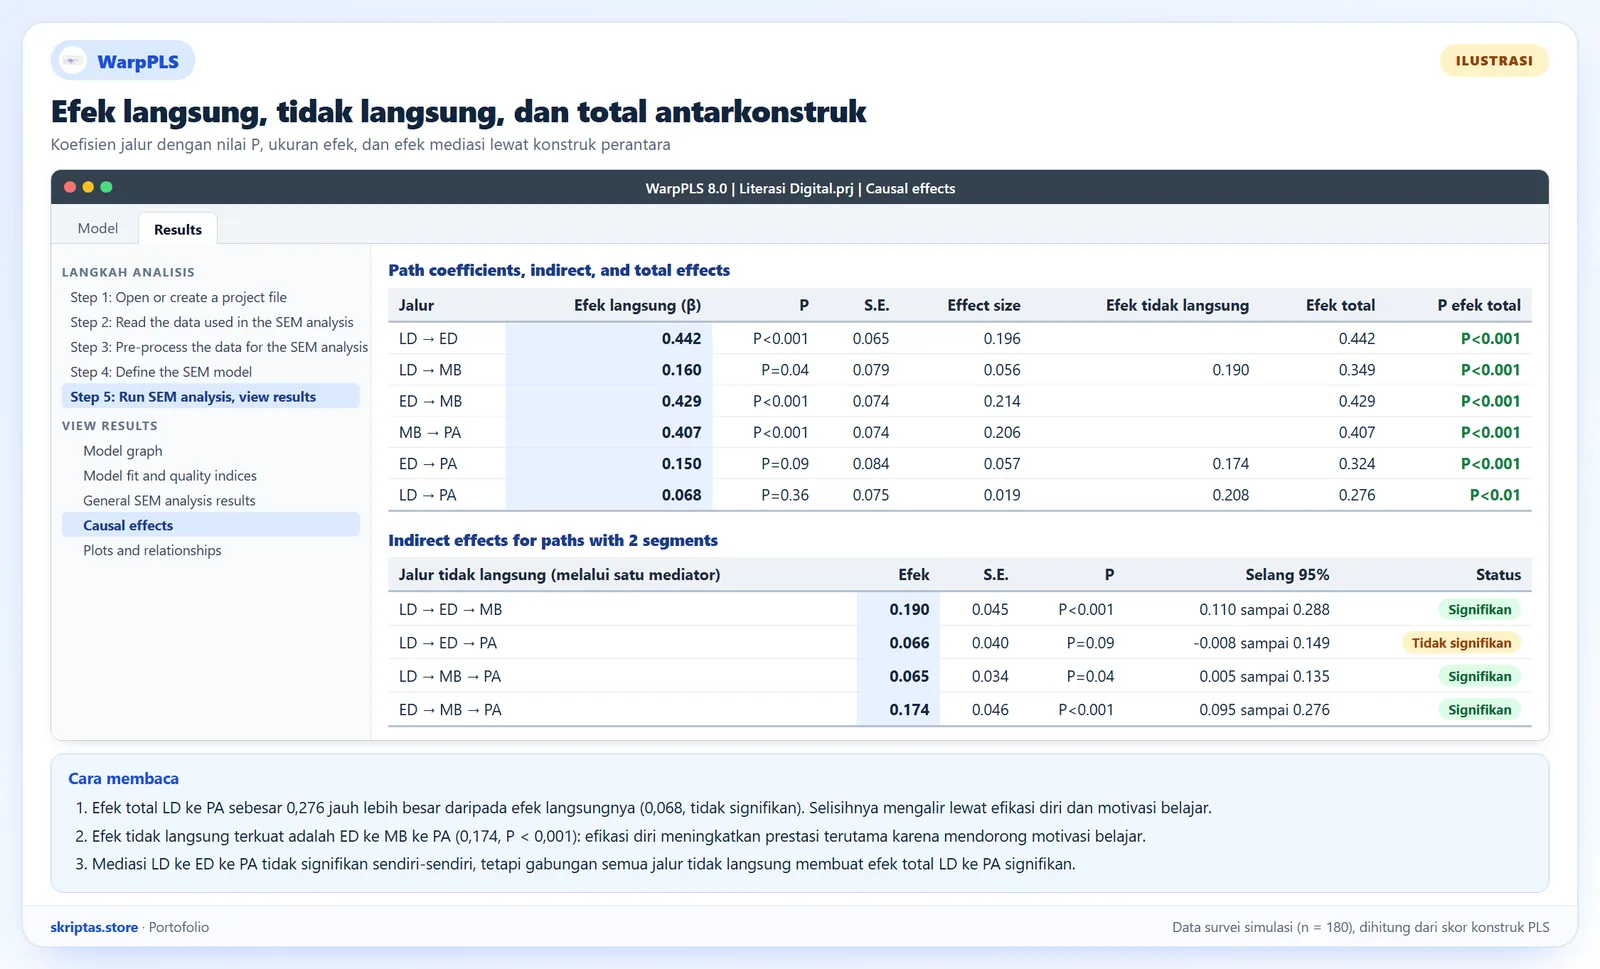Viewport: 1600px width, 969px height.
Task: Open General SEM analysis results
Action: [169, 501]
